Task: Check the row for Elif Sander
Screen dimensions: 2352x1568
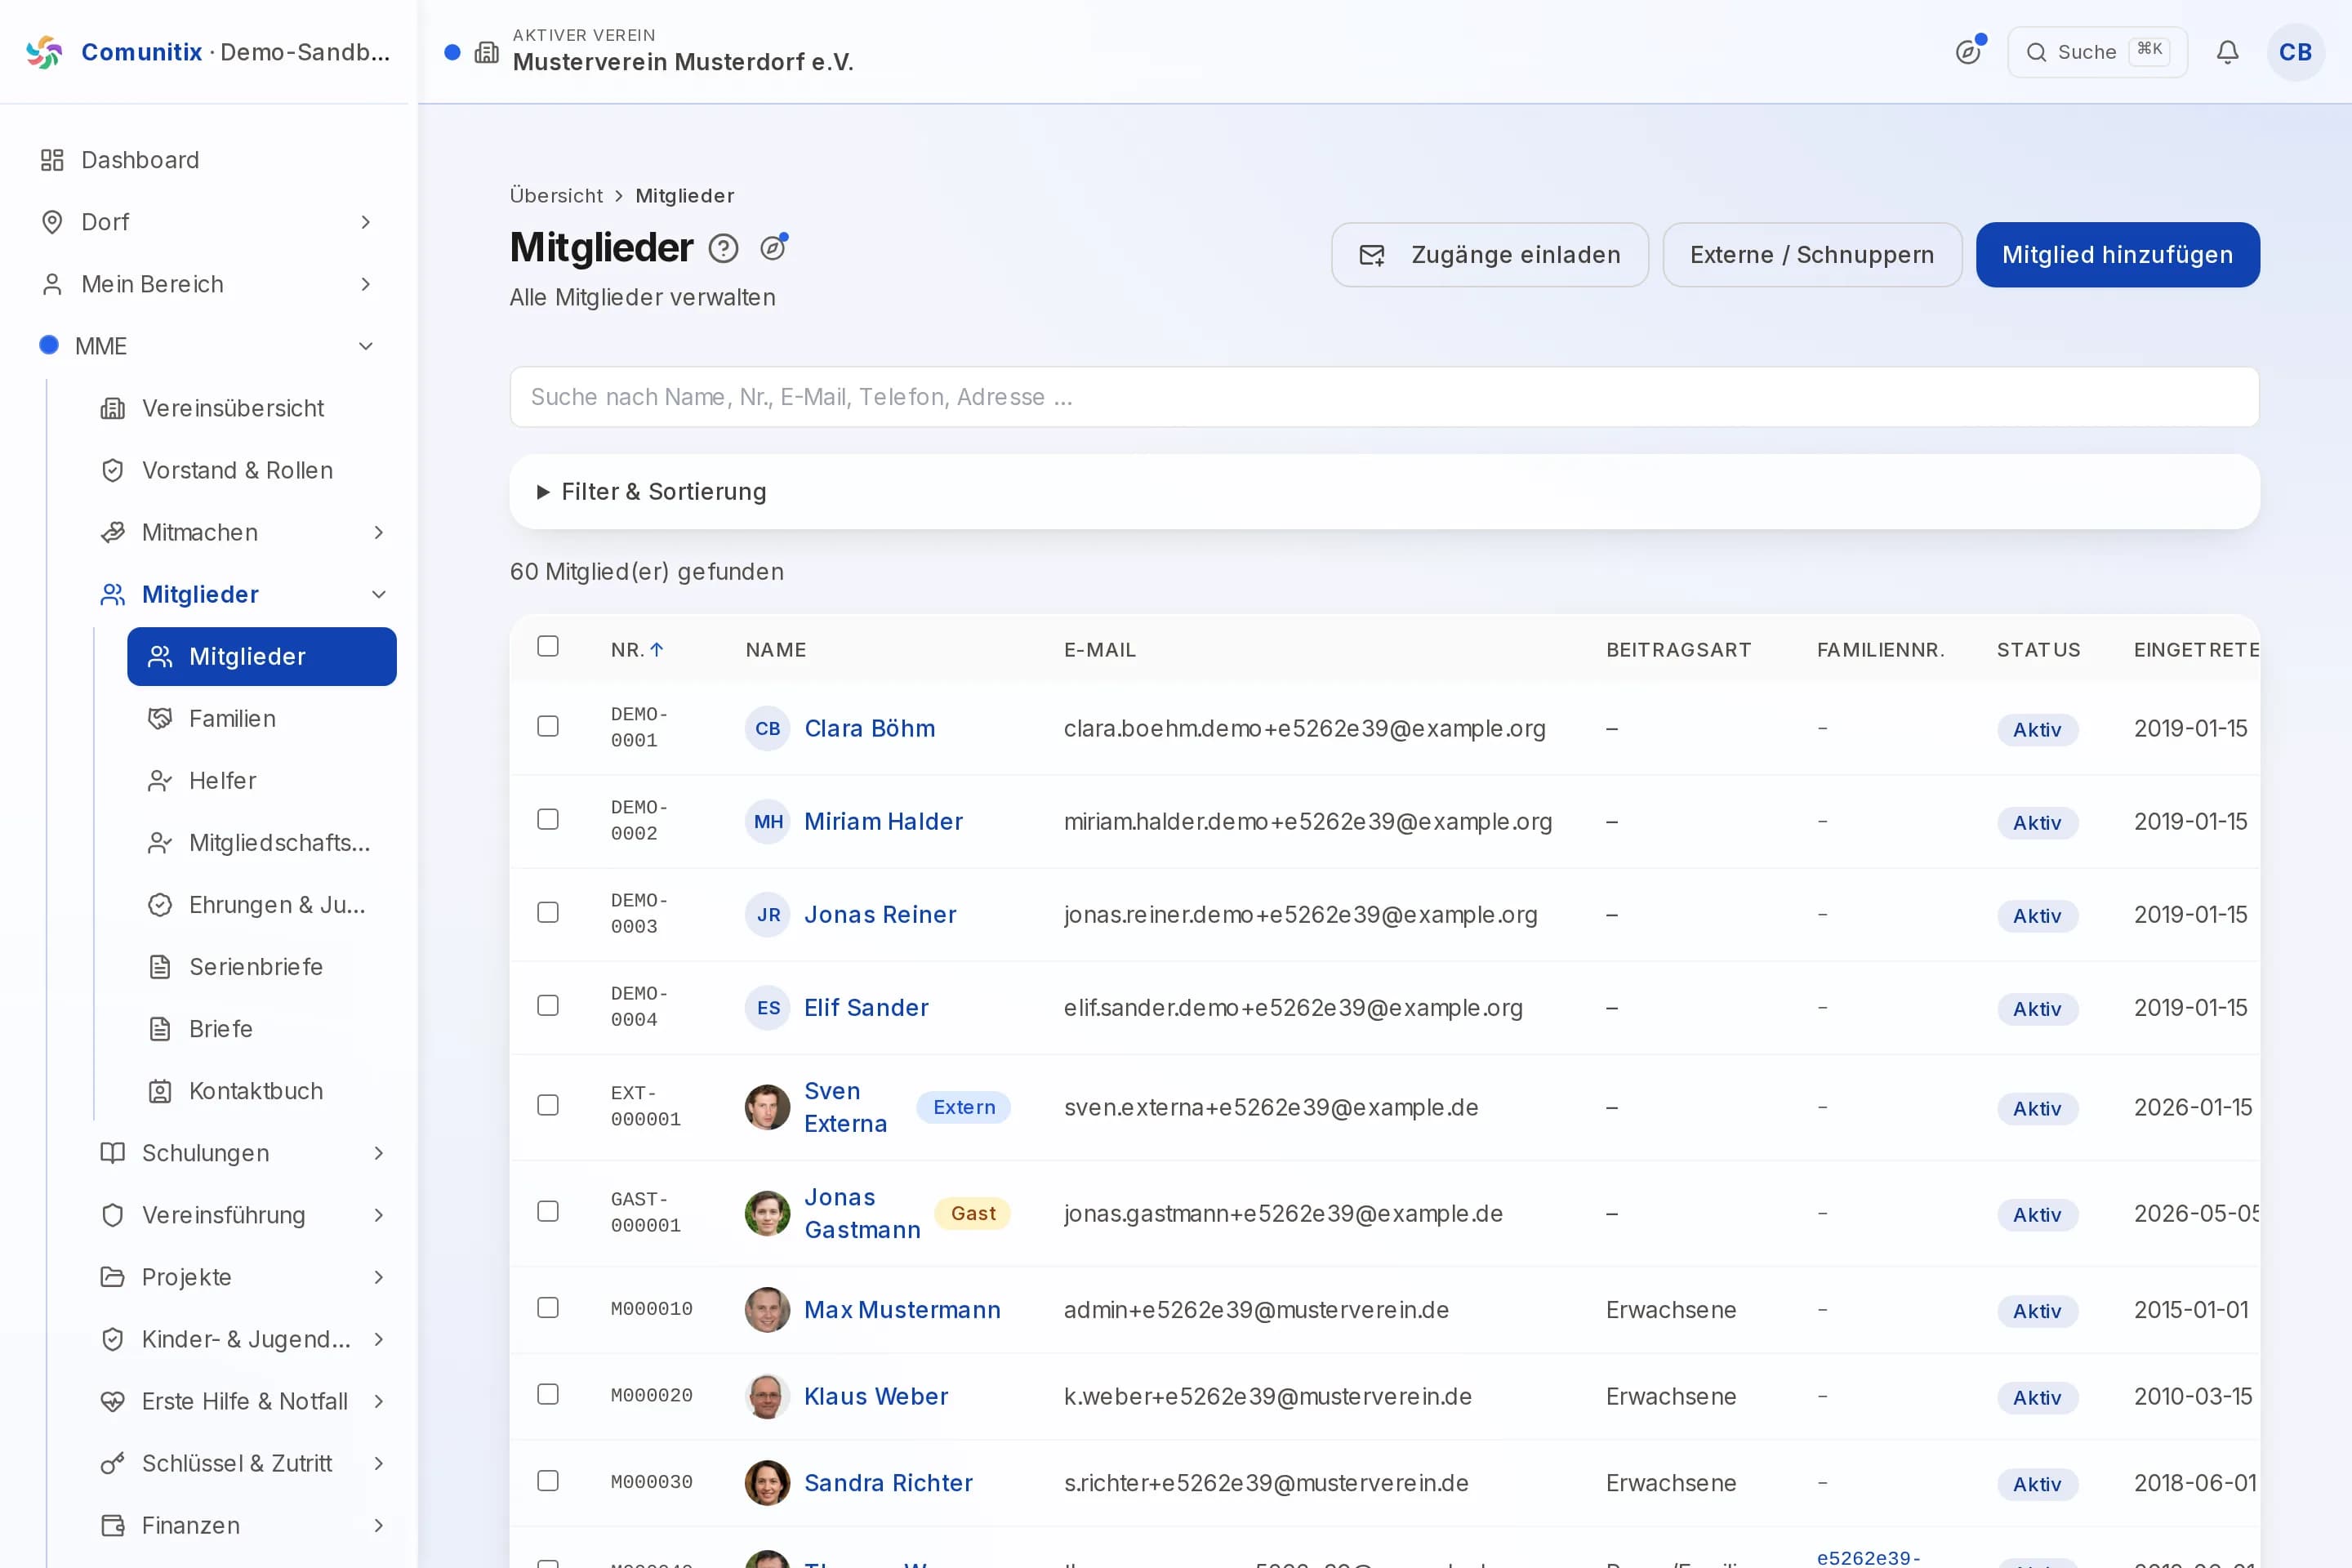Action: 548,1005
